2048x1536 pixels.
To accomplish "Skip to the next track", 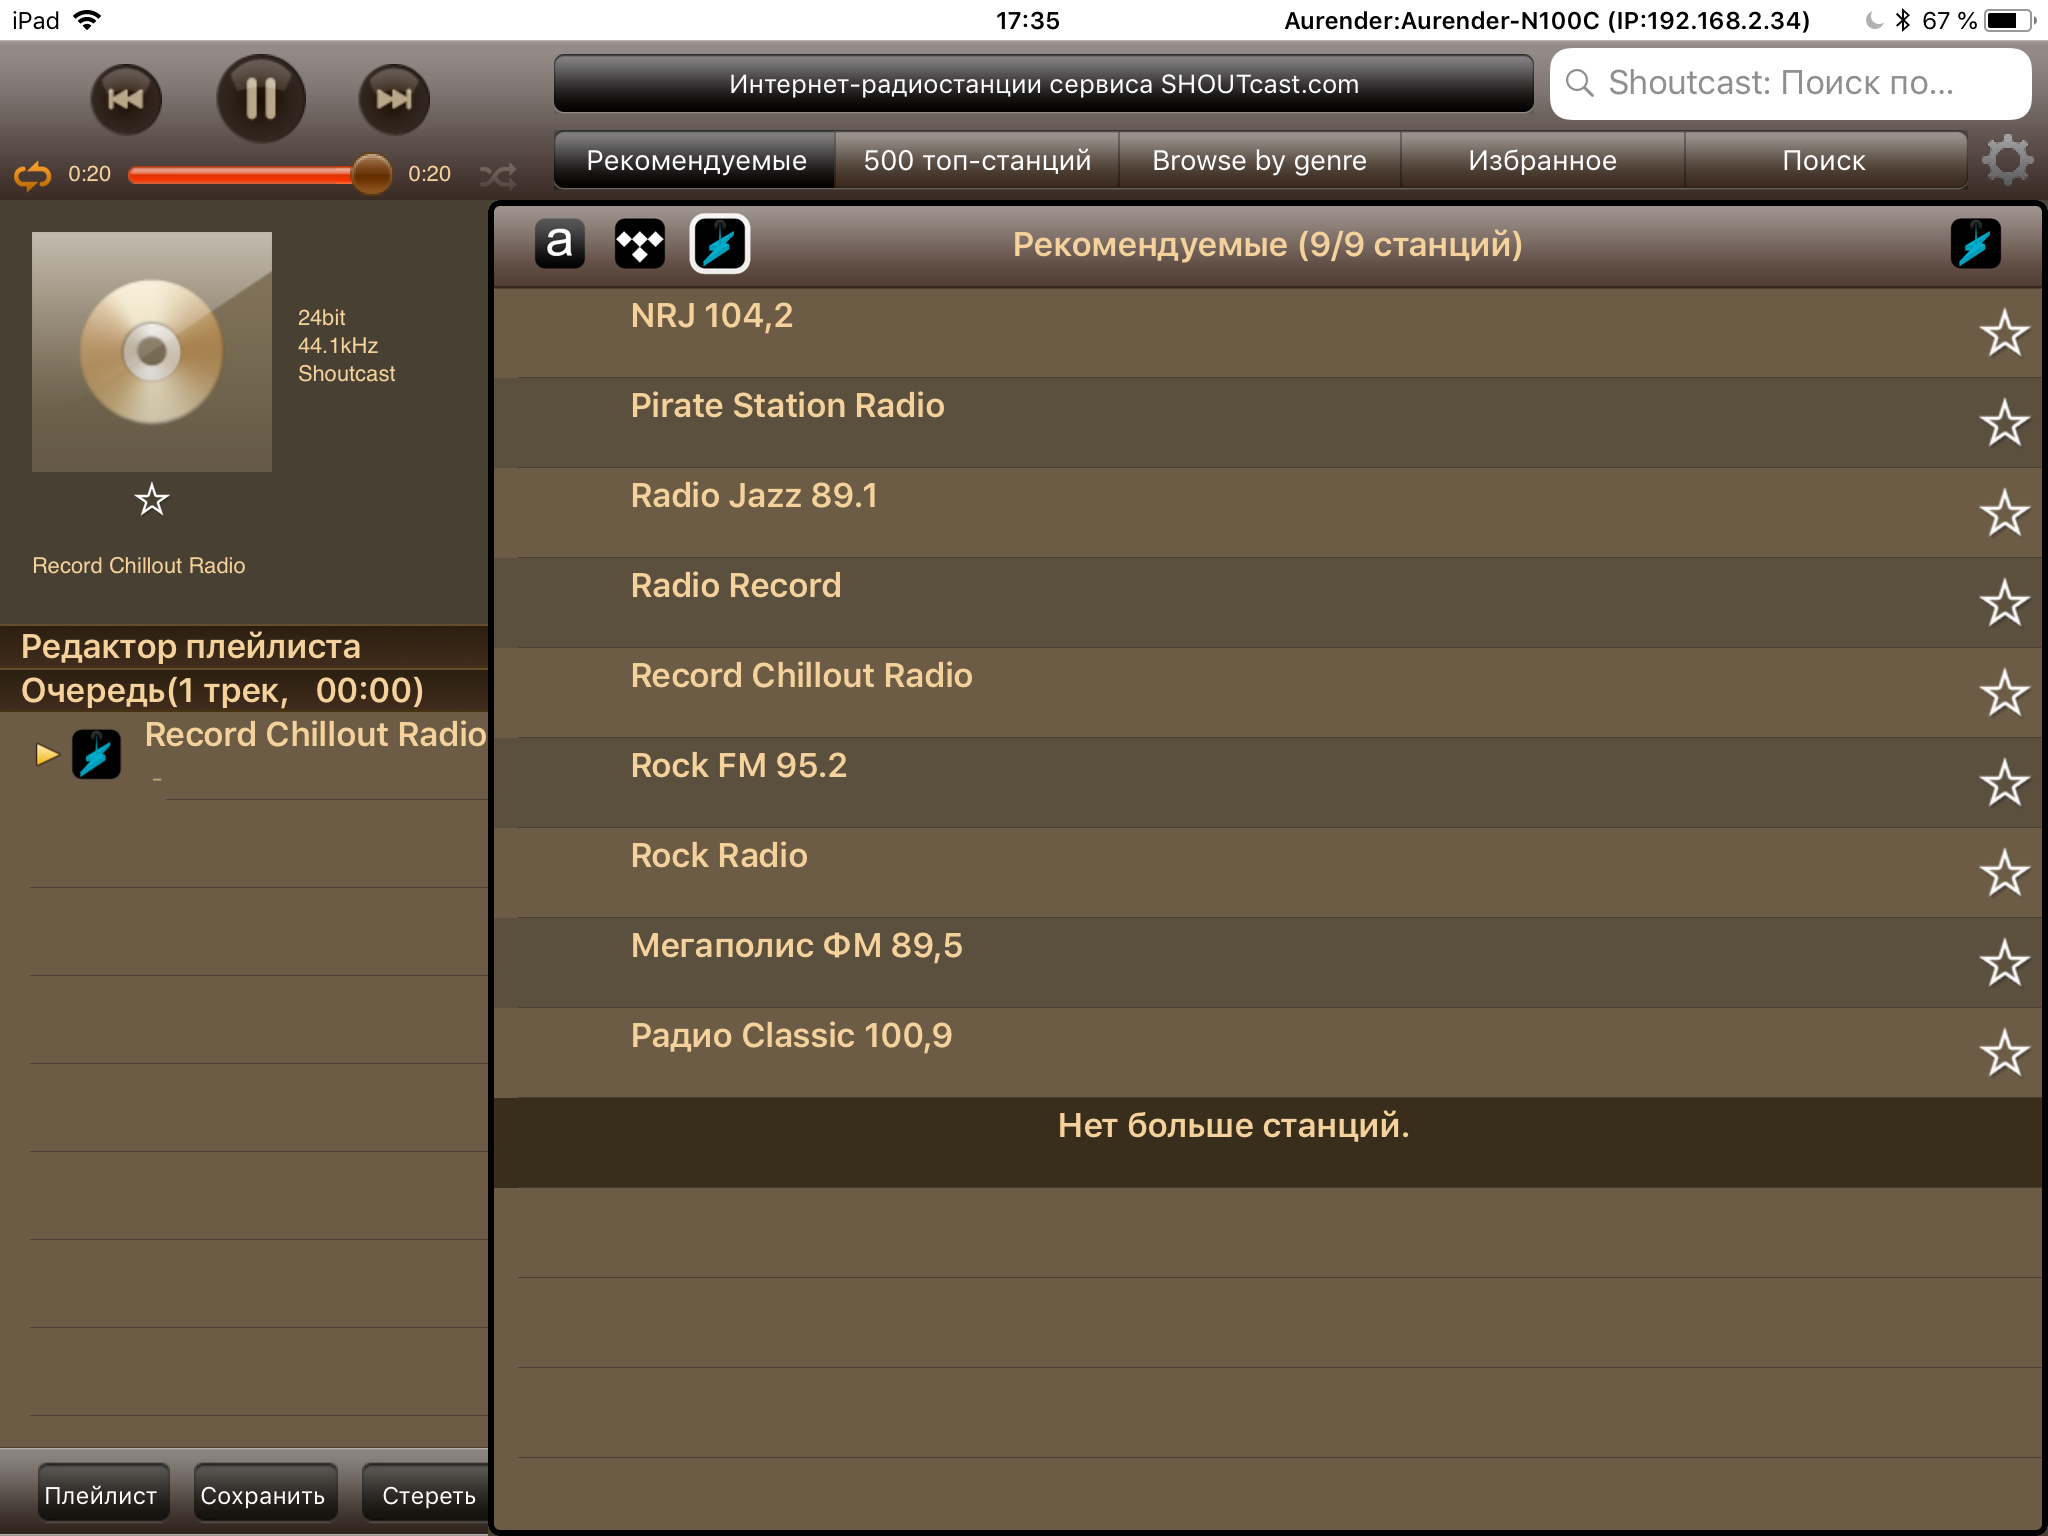I will point(394,98).
